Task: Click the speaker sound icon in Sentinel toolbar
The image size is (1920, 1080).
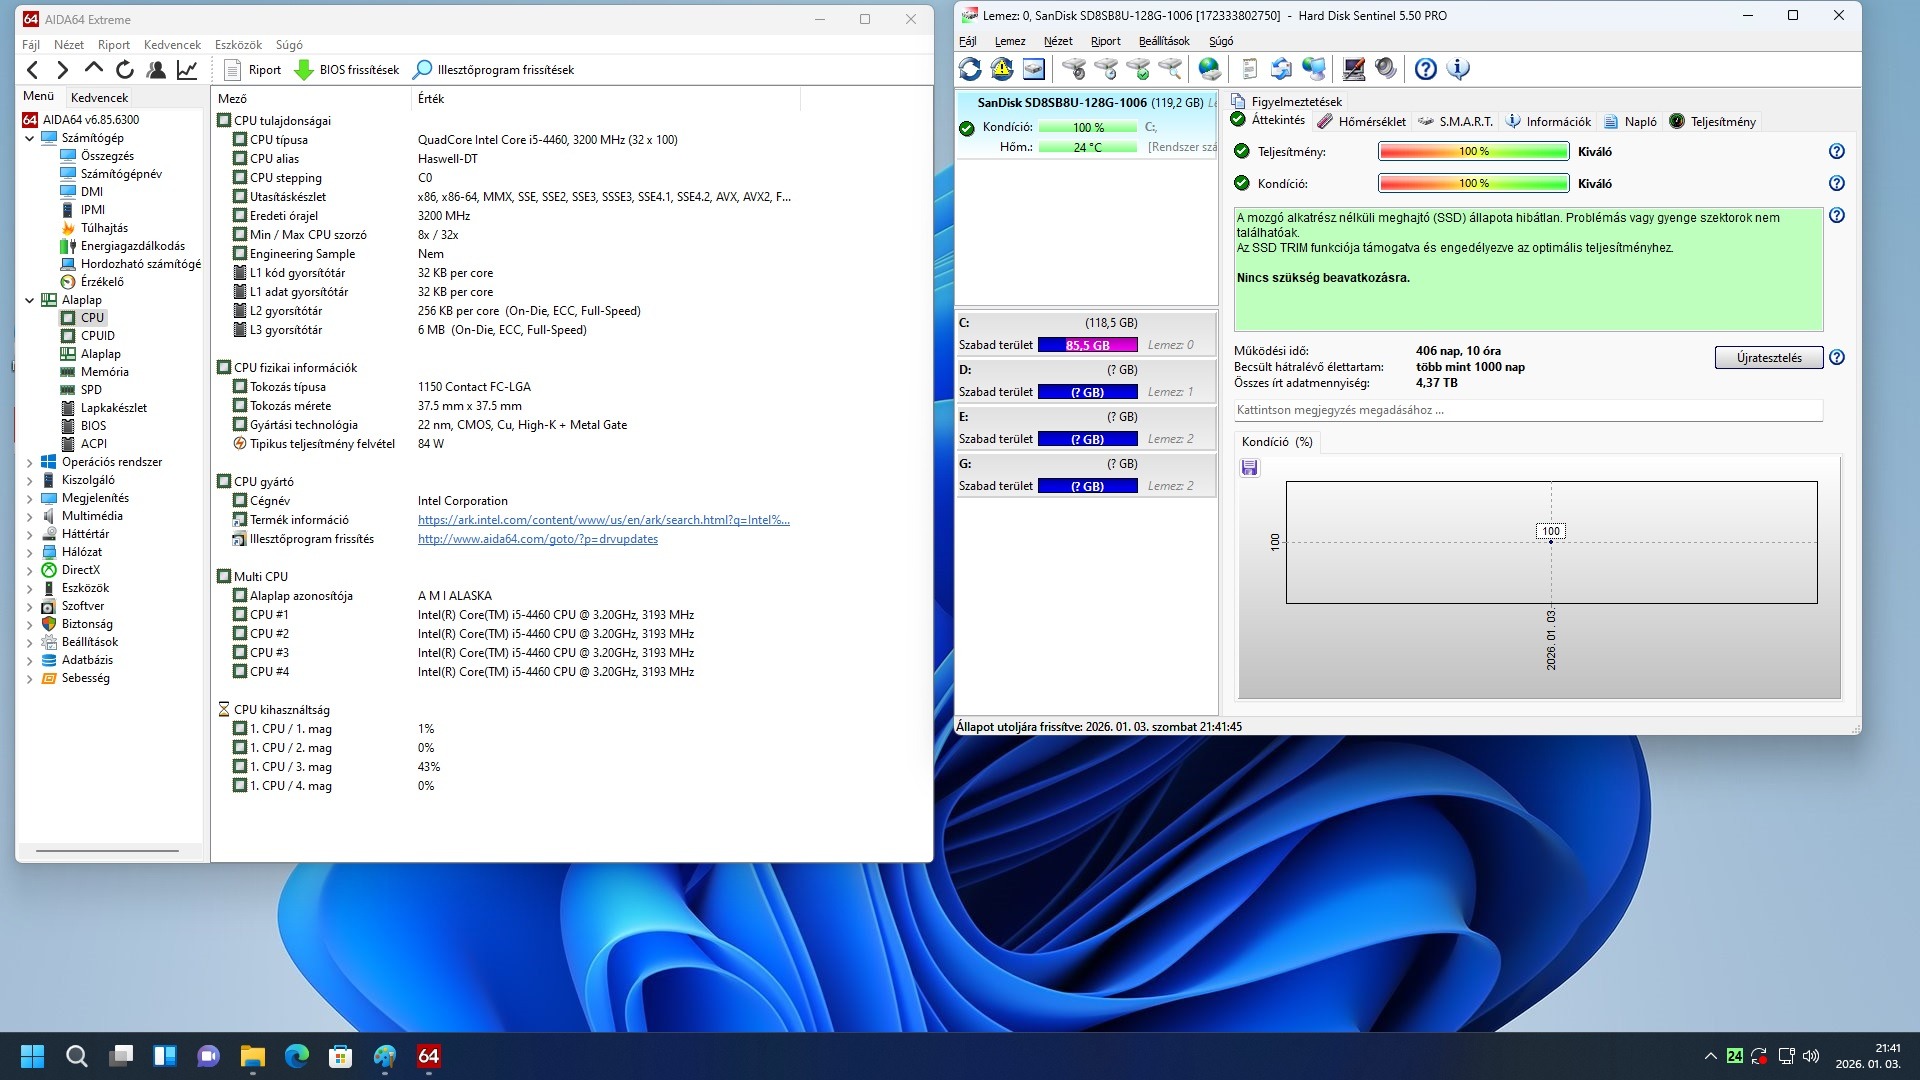Action: 1386,69
